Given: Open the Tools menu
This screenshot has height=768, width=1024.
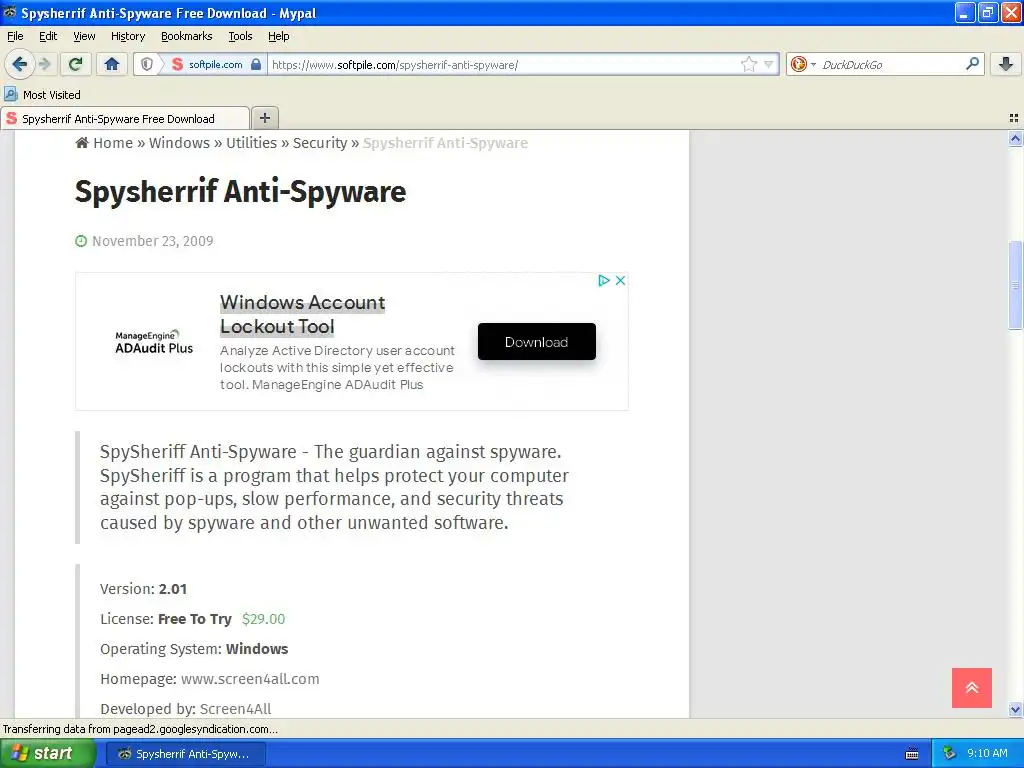Looking at the screenshot, I should click(x=240, y=36).
